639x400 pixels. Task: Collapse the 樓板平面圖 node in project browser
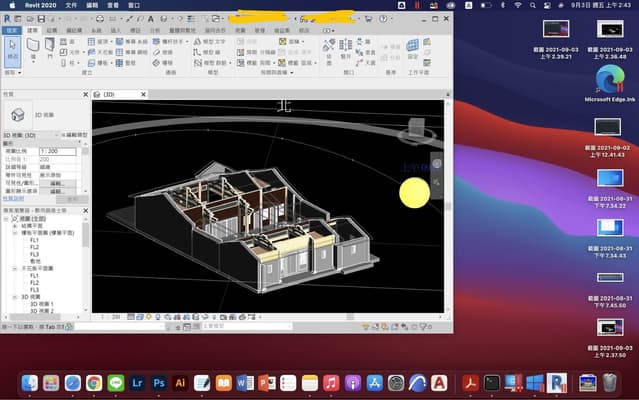[15, 233]
